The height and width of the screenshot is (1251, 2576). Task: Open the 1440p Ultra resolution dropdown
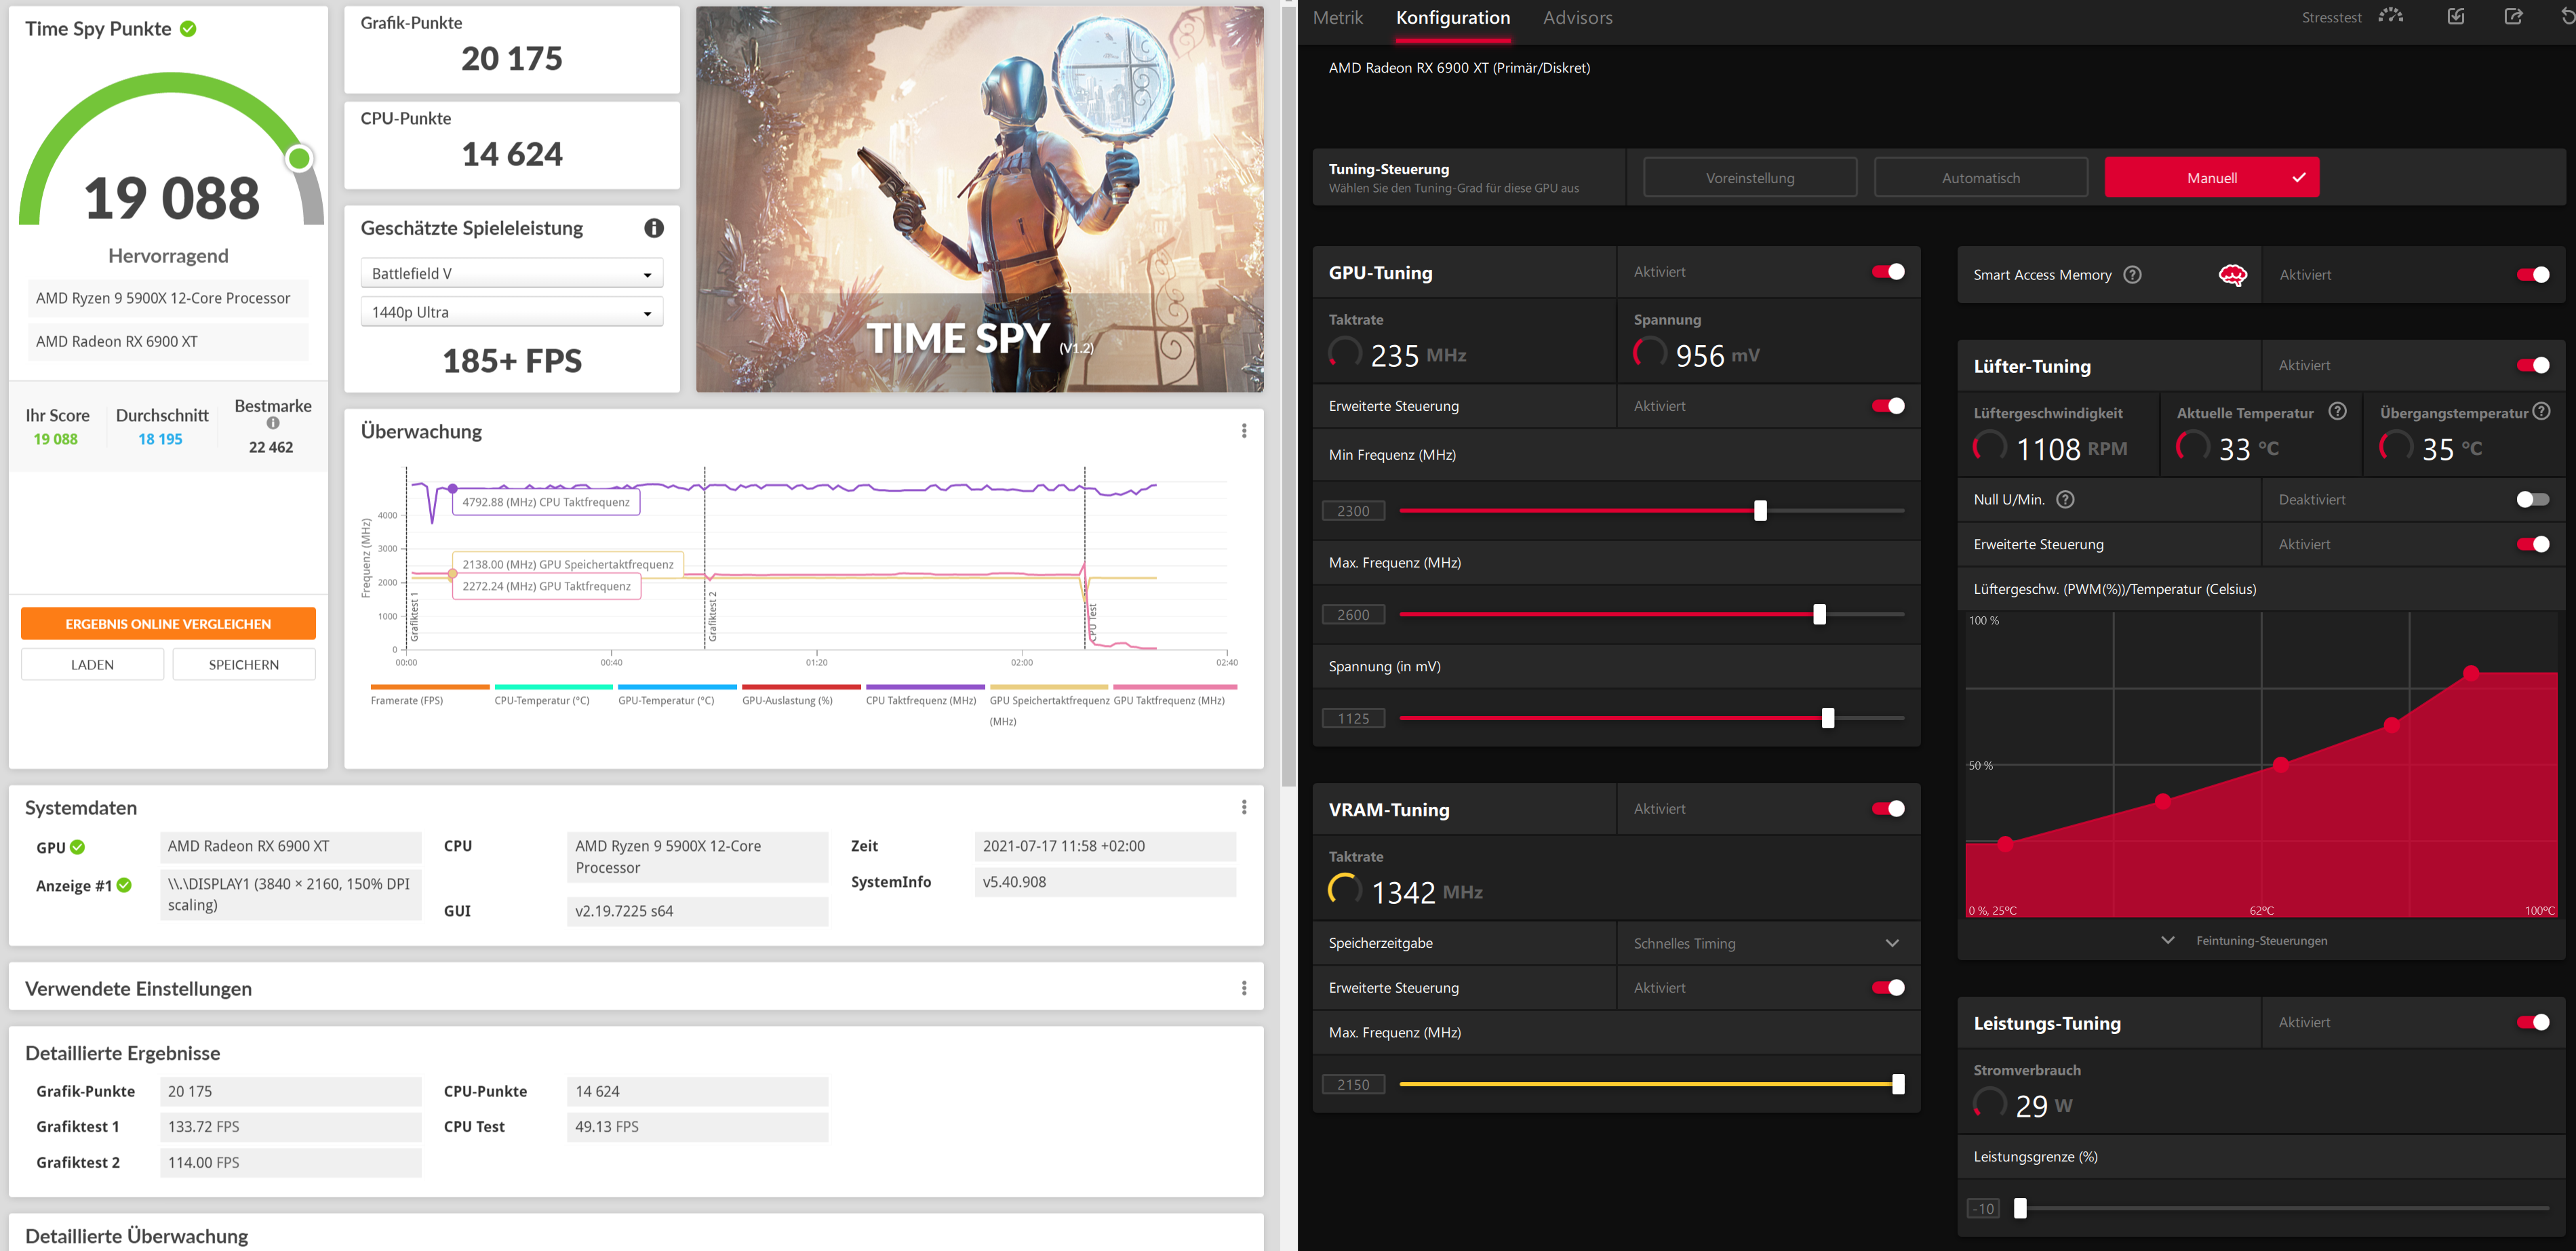(x=512, y=313)
